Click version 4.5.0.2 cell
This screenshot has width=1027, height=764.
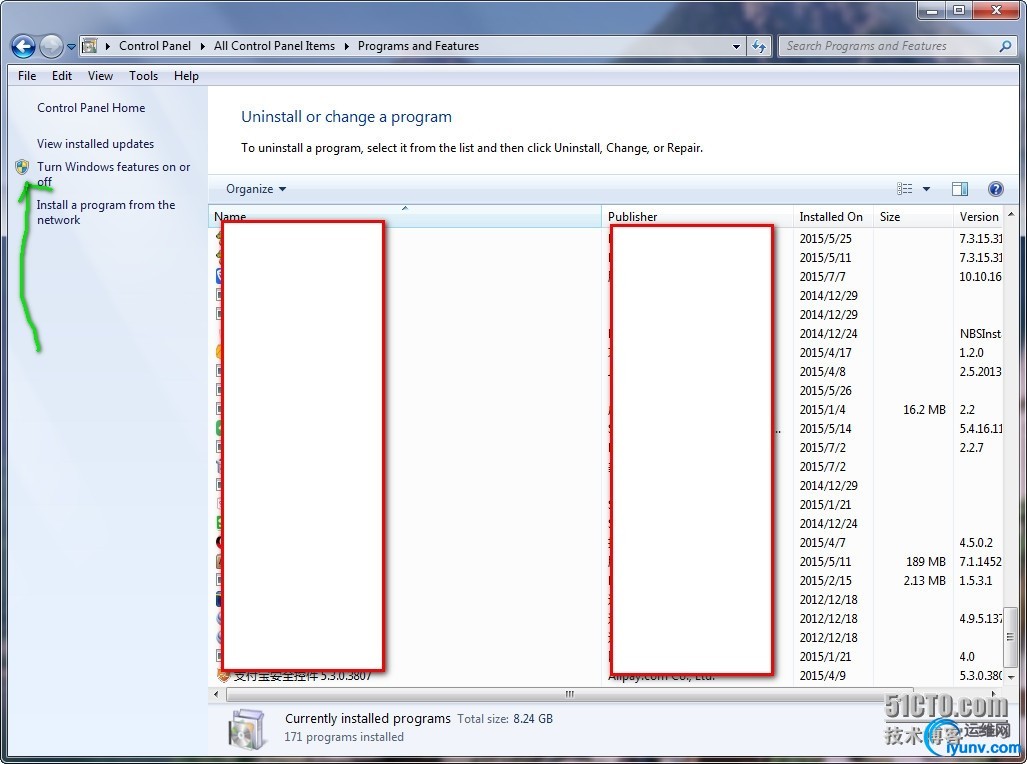click(976, 543)
